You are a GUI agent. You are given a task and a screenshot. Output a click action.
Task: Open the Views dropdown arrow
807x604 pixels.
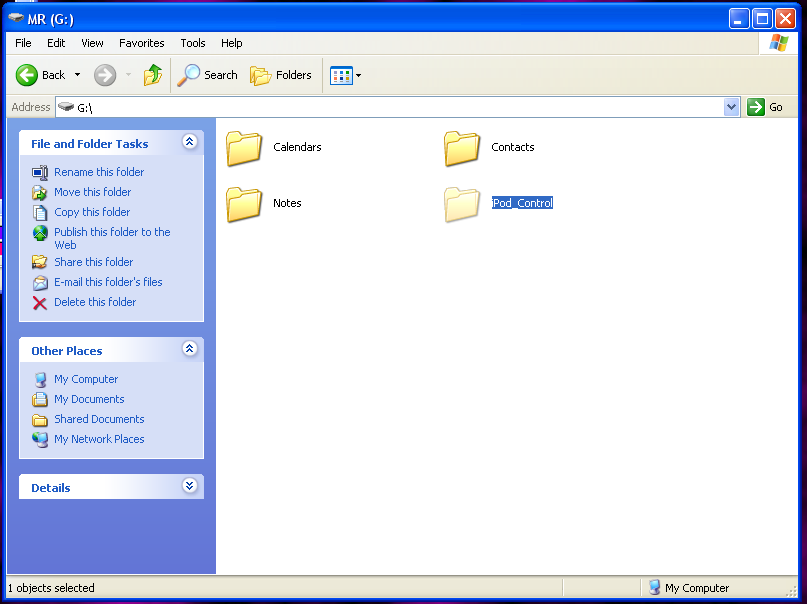tap(358, 76)
